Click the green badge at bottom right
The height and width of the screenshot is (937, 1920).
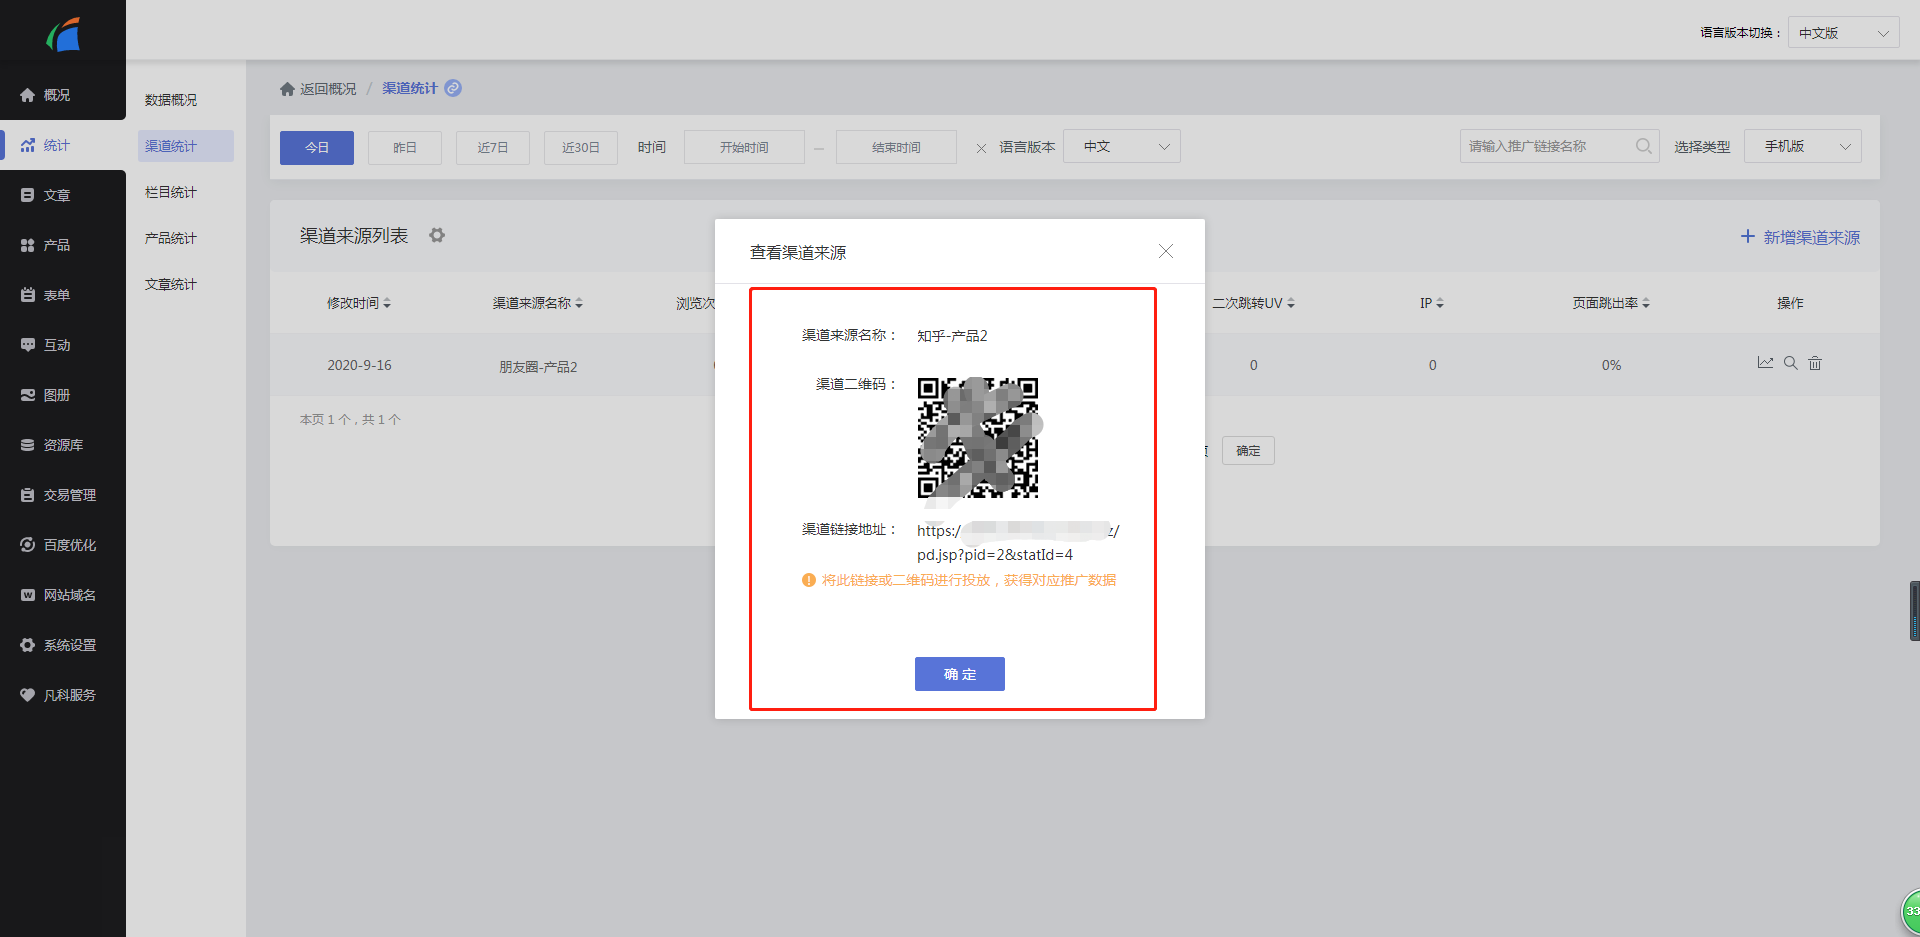pyautogui.click(x=1911, y=912)
